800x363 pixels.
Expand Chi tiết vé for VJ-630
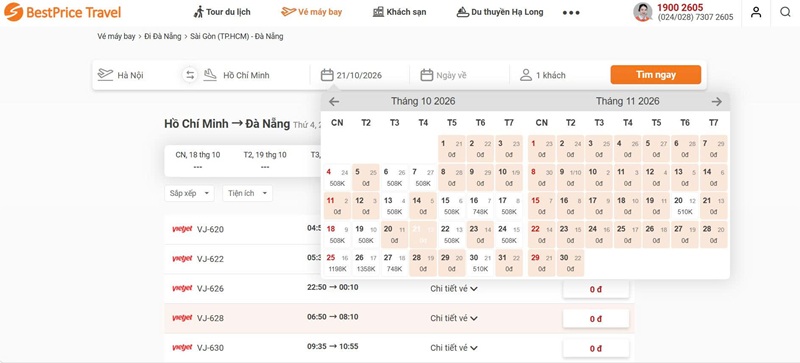[x=454, y=348]
